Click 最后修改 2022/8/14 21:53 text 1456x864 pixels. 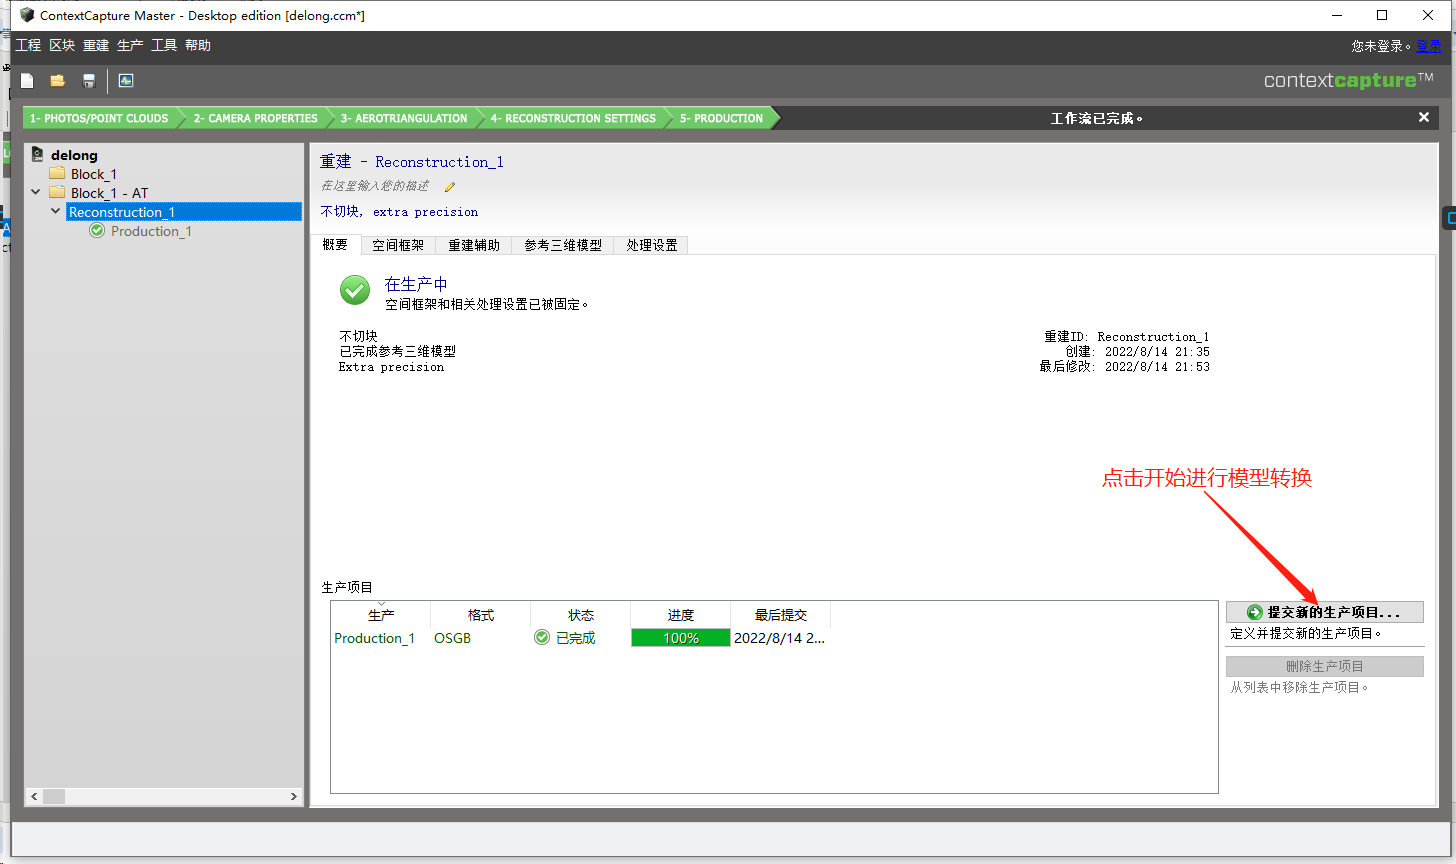[1125, 367]
